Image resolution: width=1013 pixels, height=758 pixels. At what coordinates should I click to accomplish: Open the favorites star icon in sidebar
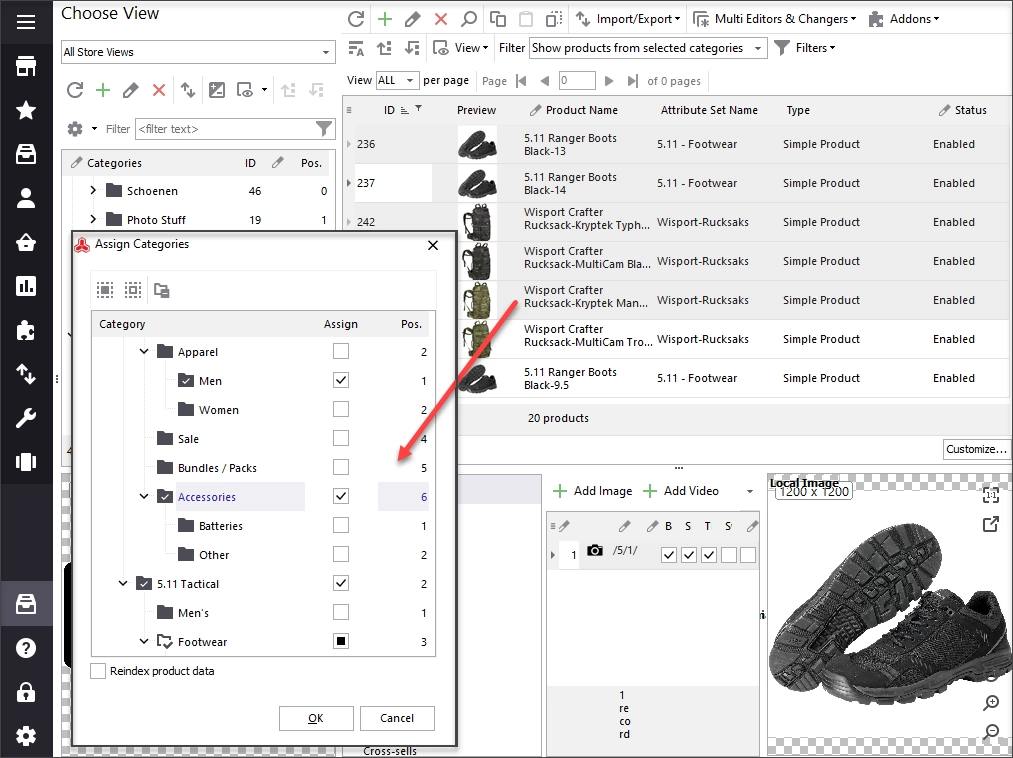click(26, 110)
